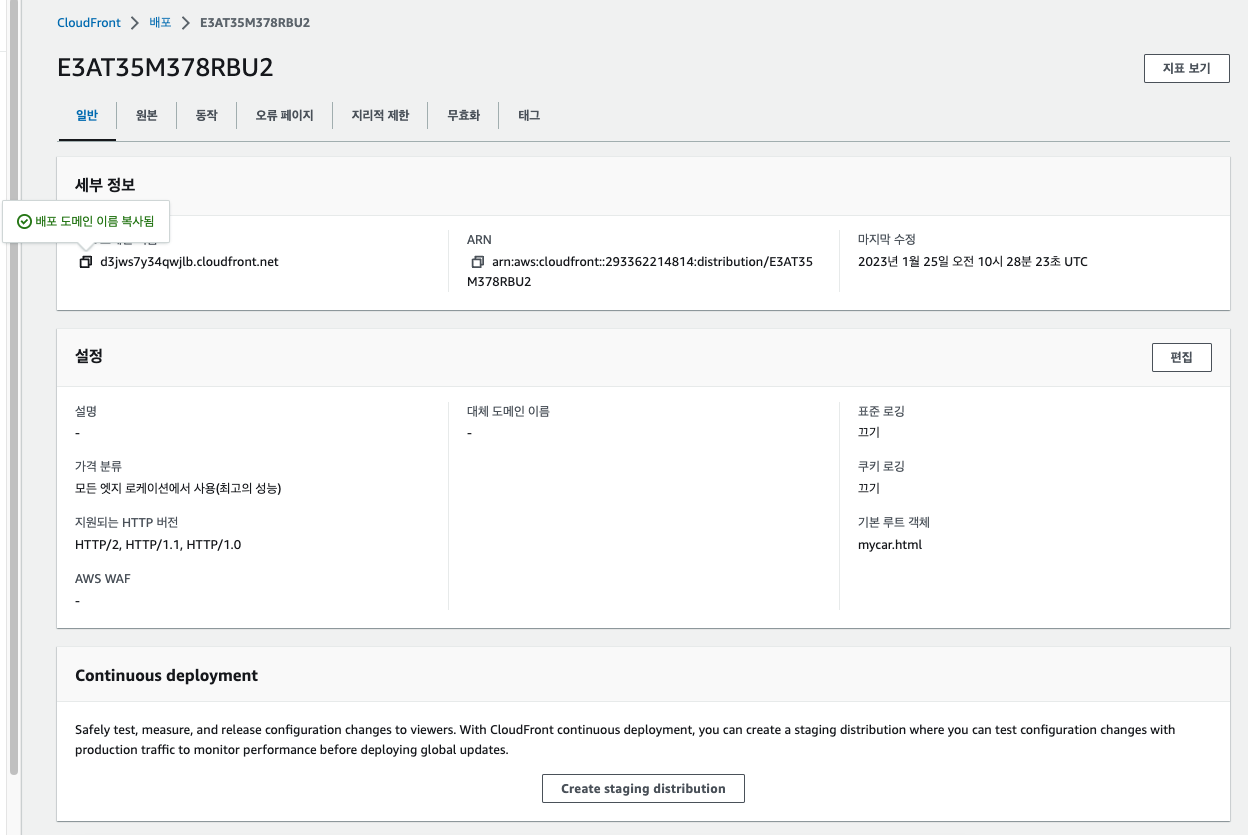Image resolution: width=1248 pixels, height=835 pixels.
Task: Copy the ARN icon
Action: click(478, 262)
